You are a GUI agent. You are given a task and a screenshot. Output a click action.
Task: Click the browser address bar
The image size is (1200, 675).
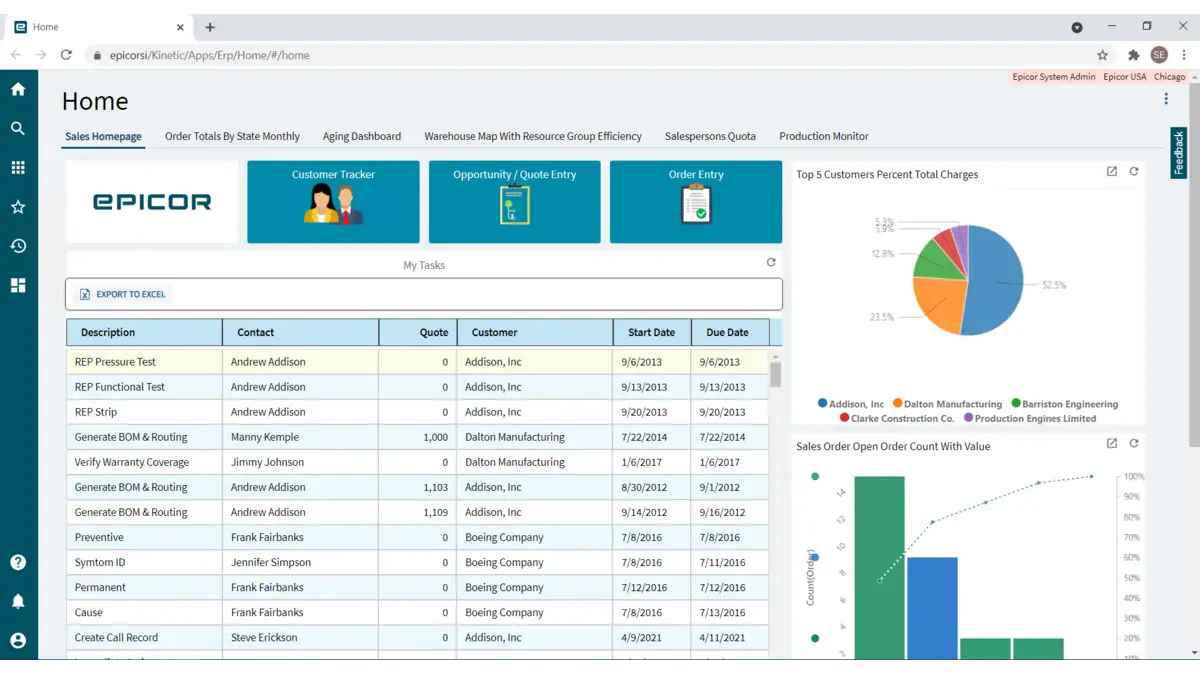(590, 55)
